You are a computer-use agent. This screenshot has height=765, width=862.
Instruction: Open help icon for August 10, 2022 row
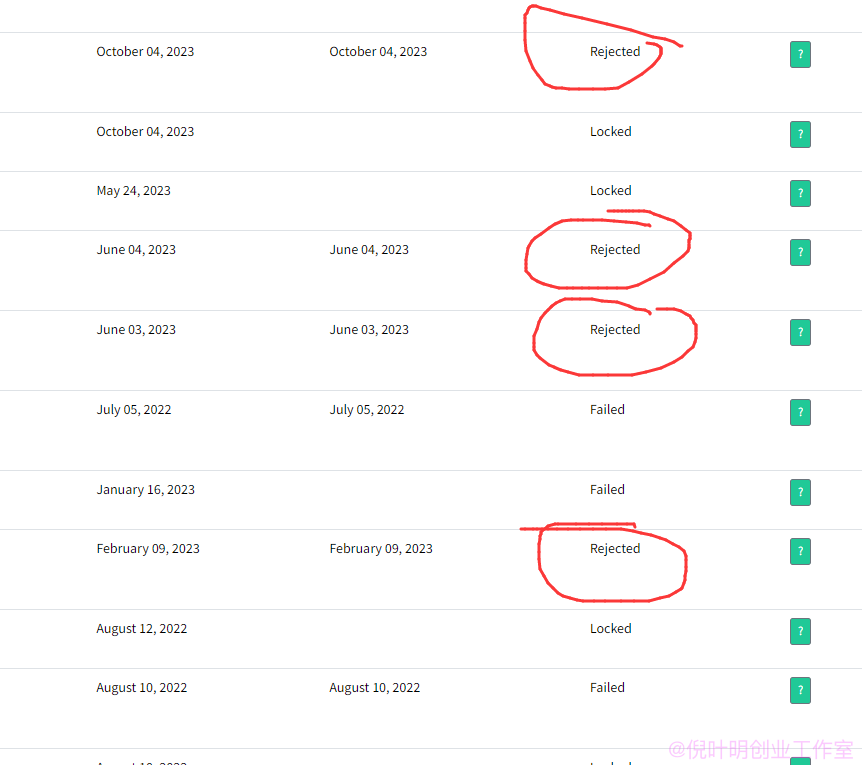tap(800, 690)
